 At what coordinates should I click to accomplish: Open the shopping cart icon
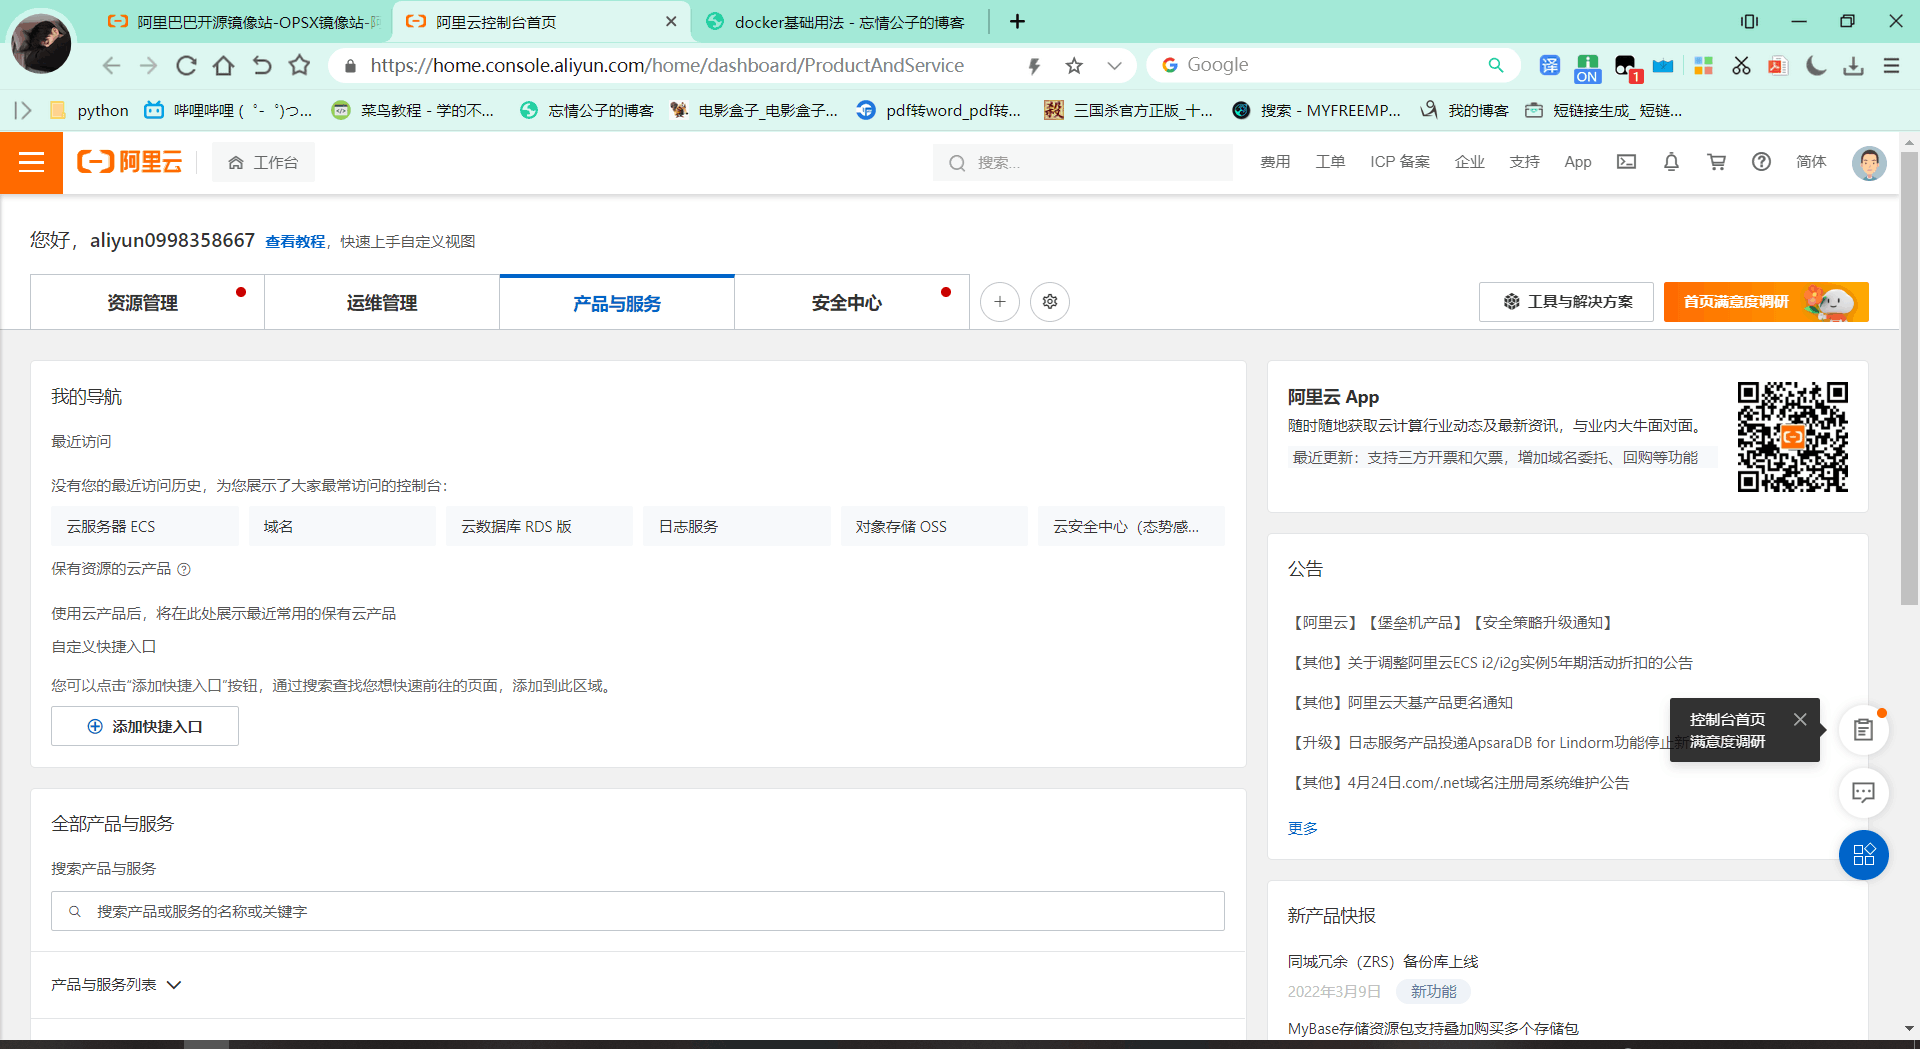pos(1716,162)
